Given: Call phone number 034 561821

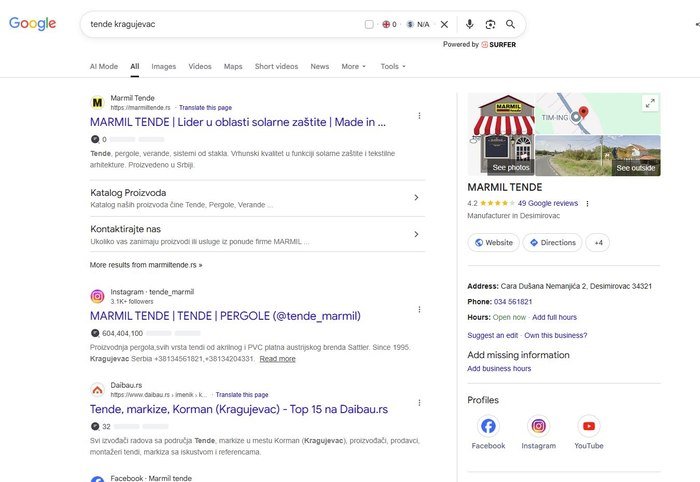Looking at the screenshot, I should [513, 302].
